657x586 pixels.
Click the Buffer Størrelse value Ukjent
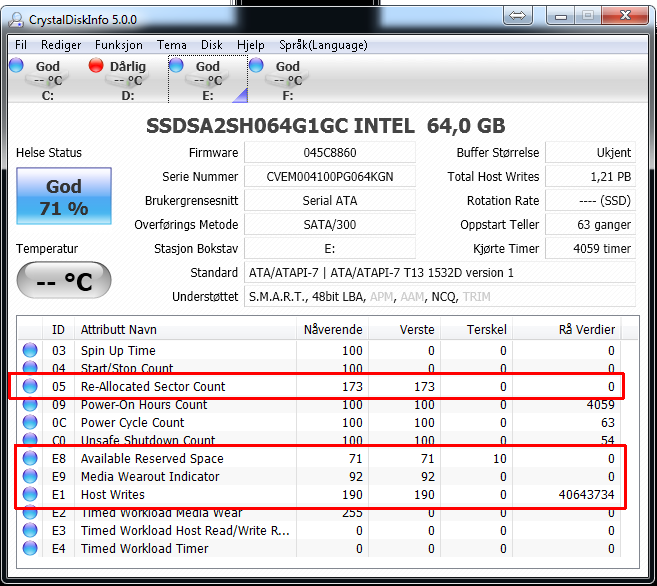point(590,152)
